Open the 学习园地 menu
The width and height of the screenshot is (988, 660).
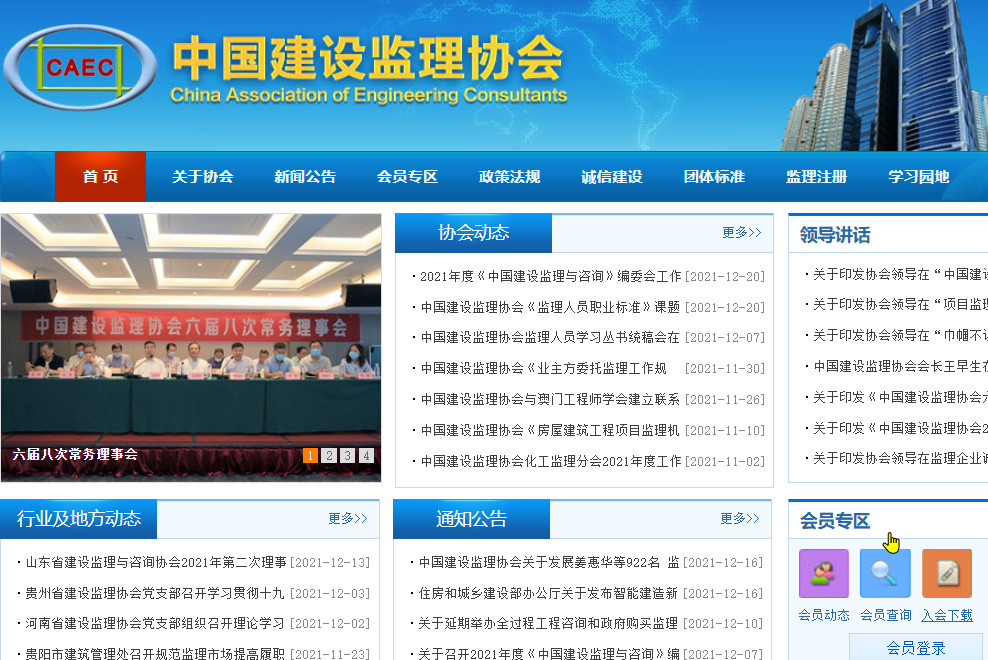(x=919, y=177)
